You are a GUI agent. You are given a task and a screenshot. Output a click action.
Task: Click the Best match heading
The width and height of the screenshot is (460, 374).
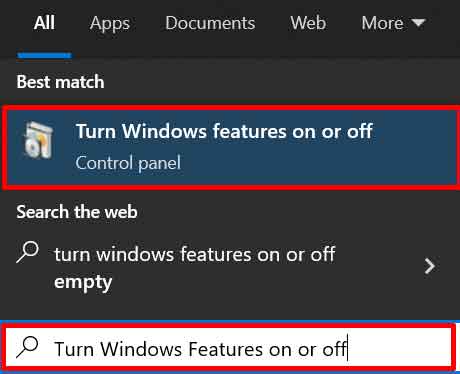coord(60,82)
